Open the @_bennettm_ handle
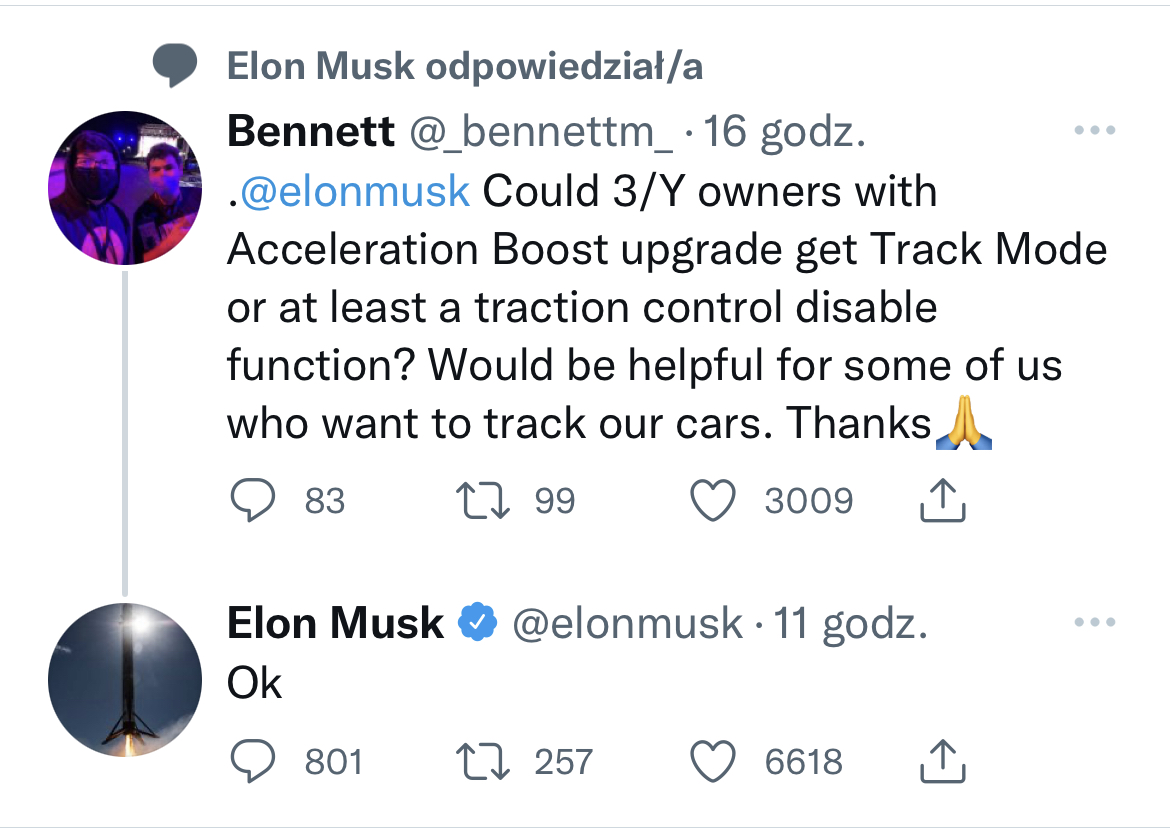The image size is (1170, 828). [541, 133]
